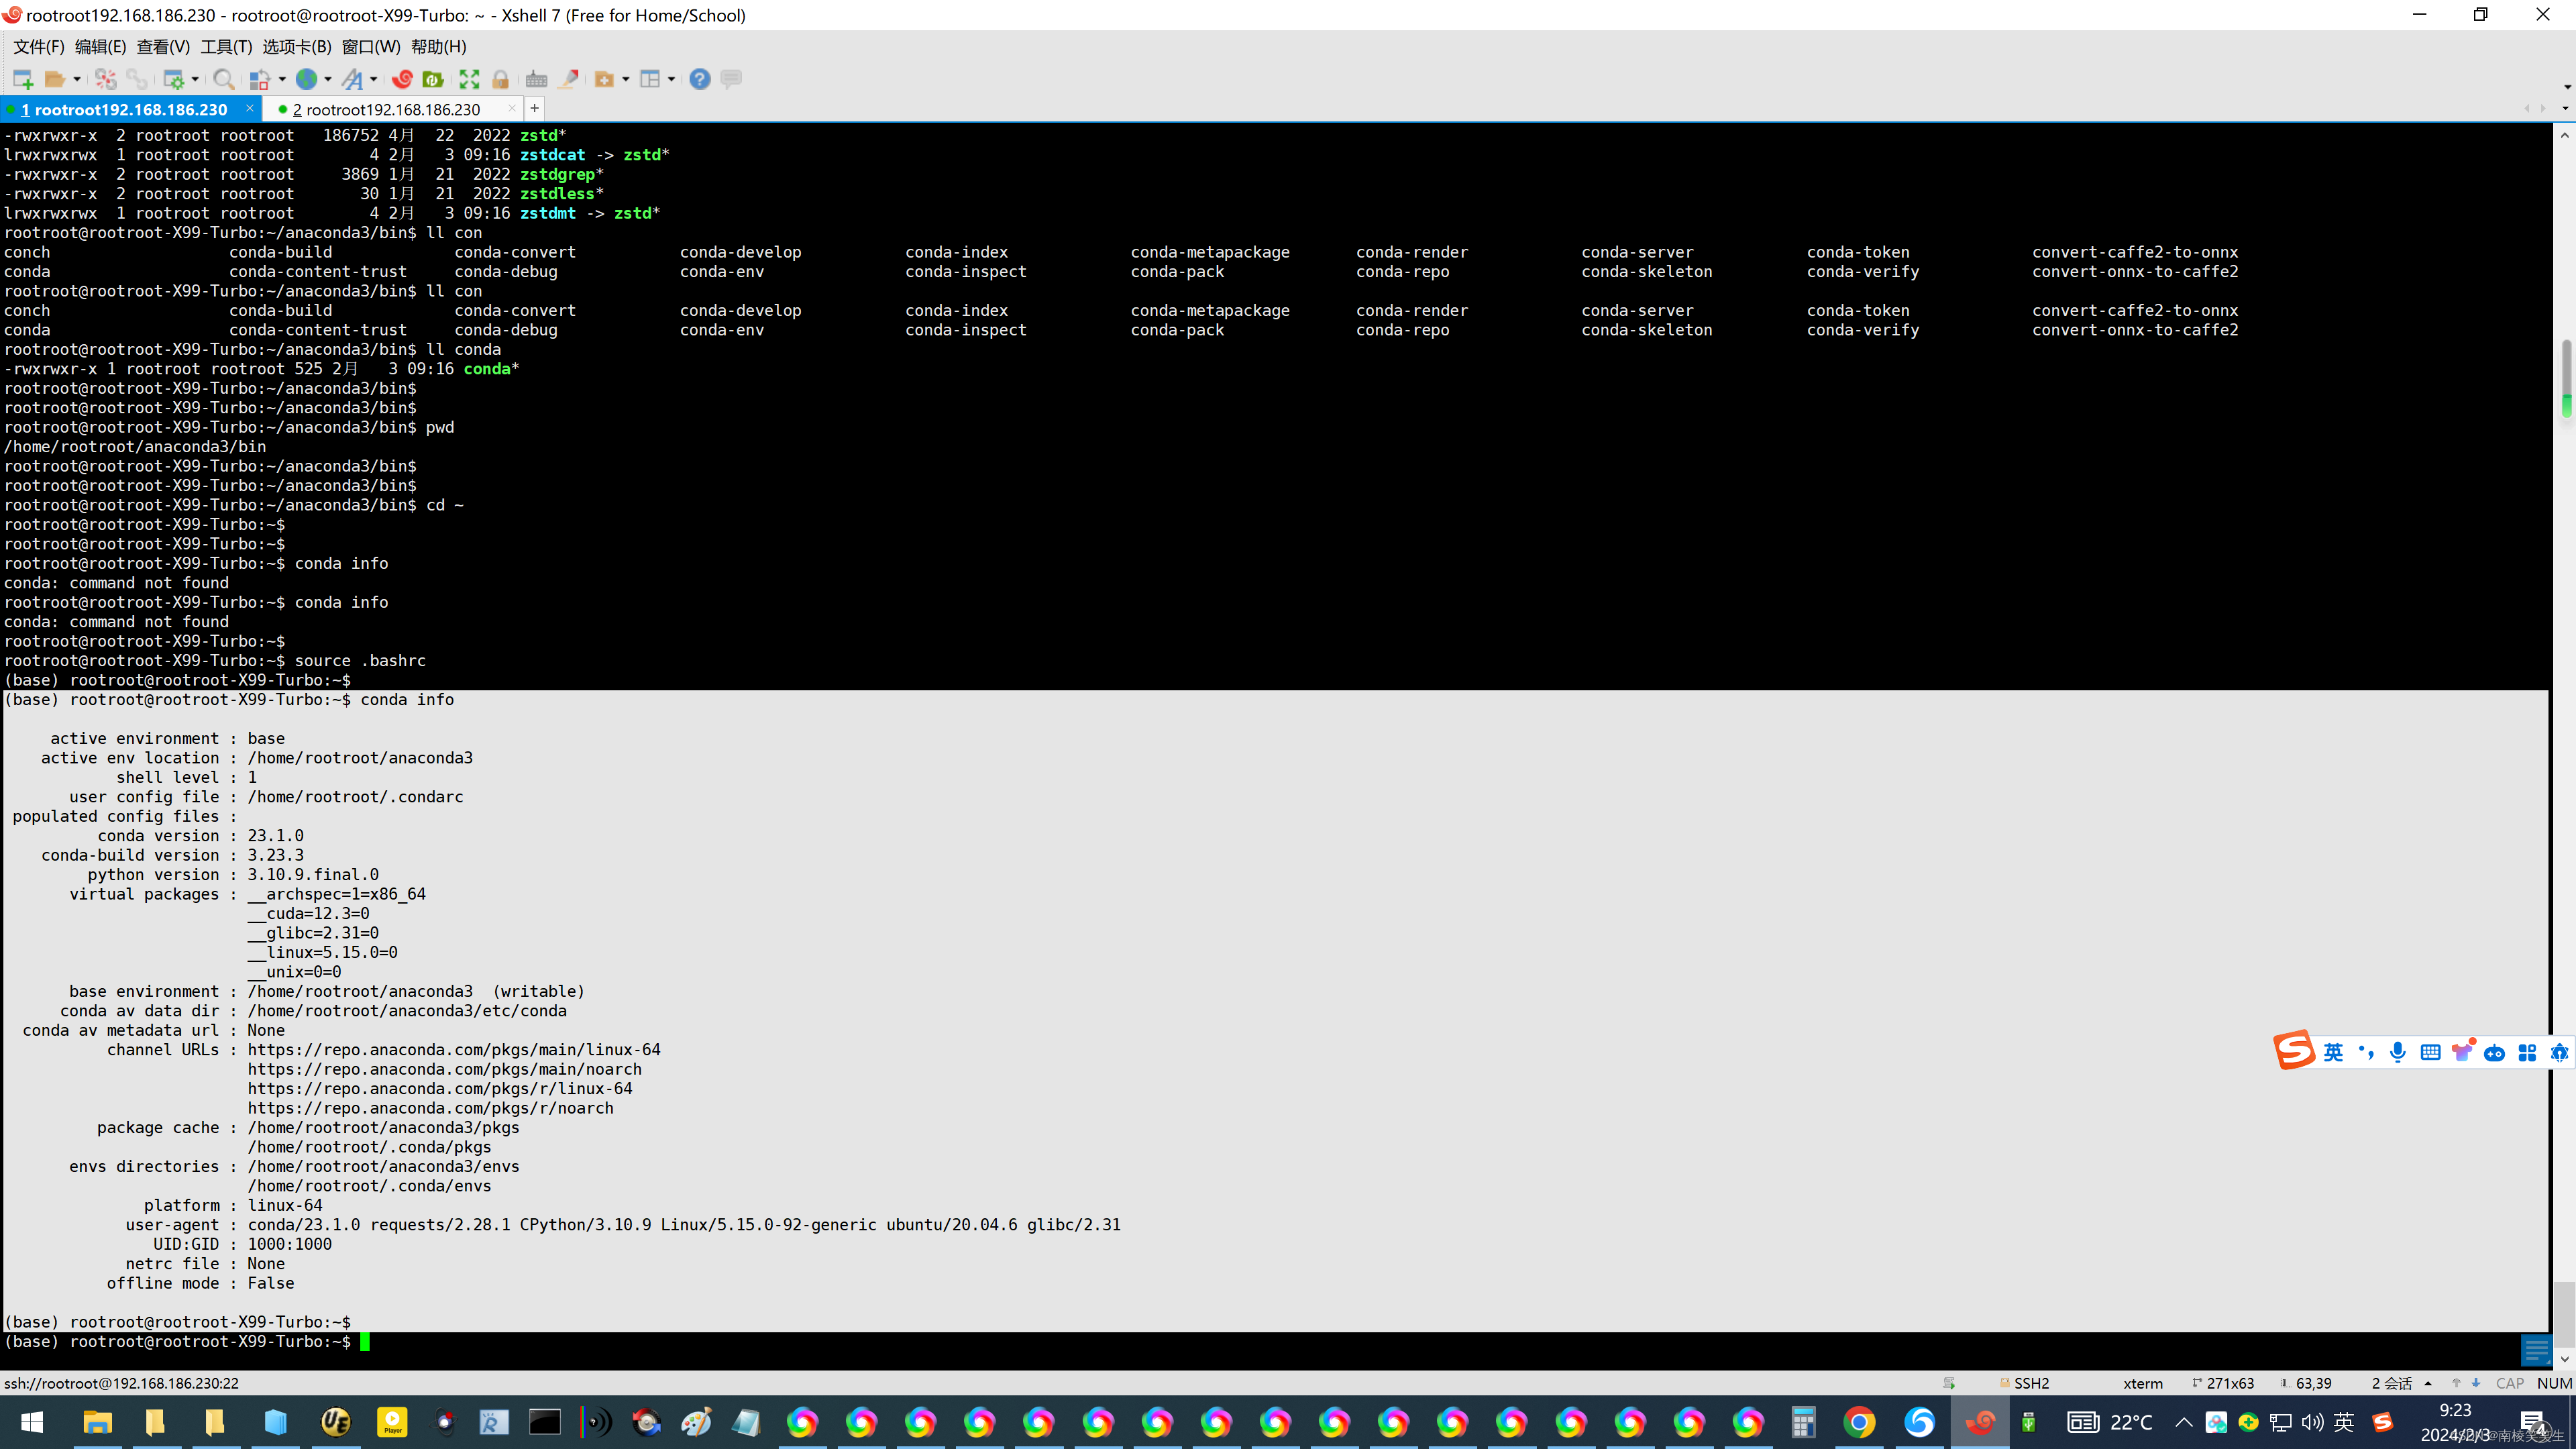Expand the Font dropdown arrow

(x=374, y=79)
